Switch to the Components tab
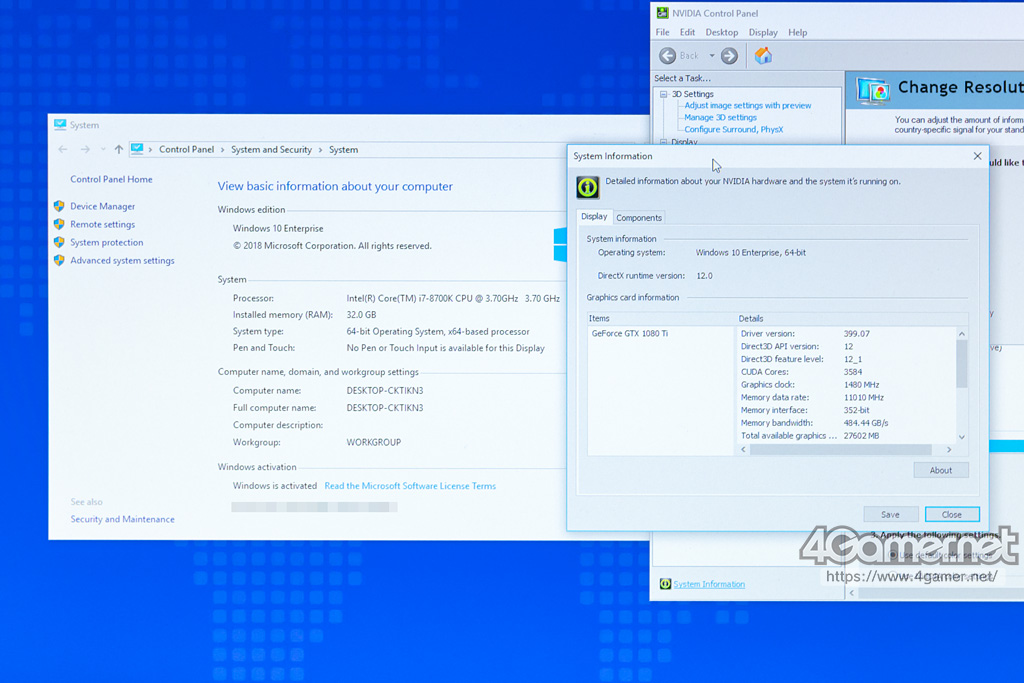Viewport: 1024px width, 683px height. coord(638,218)
